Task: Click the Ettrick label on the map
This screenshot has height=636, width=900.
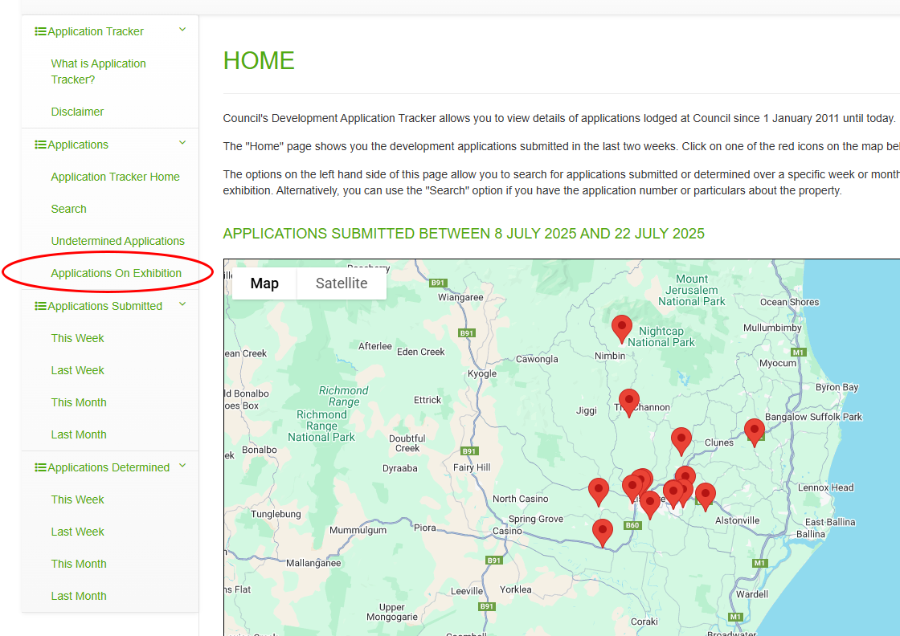Action: [428, 400]
